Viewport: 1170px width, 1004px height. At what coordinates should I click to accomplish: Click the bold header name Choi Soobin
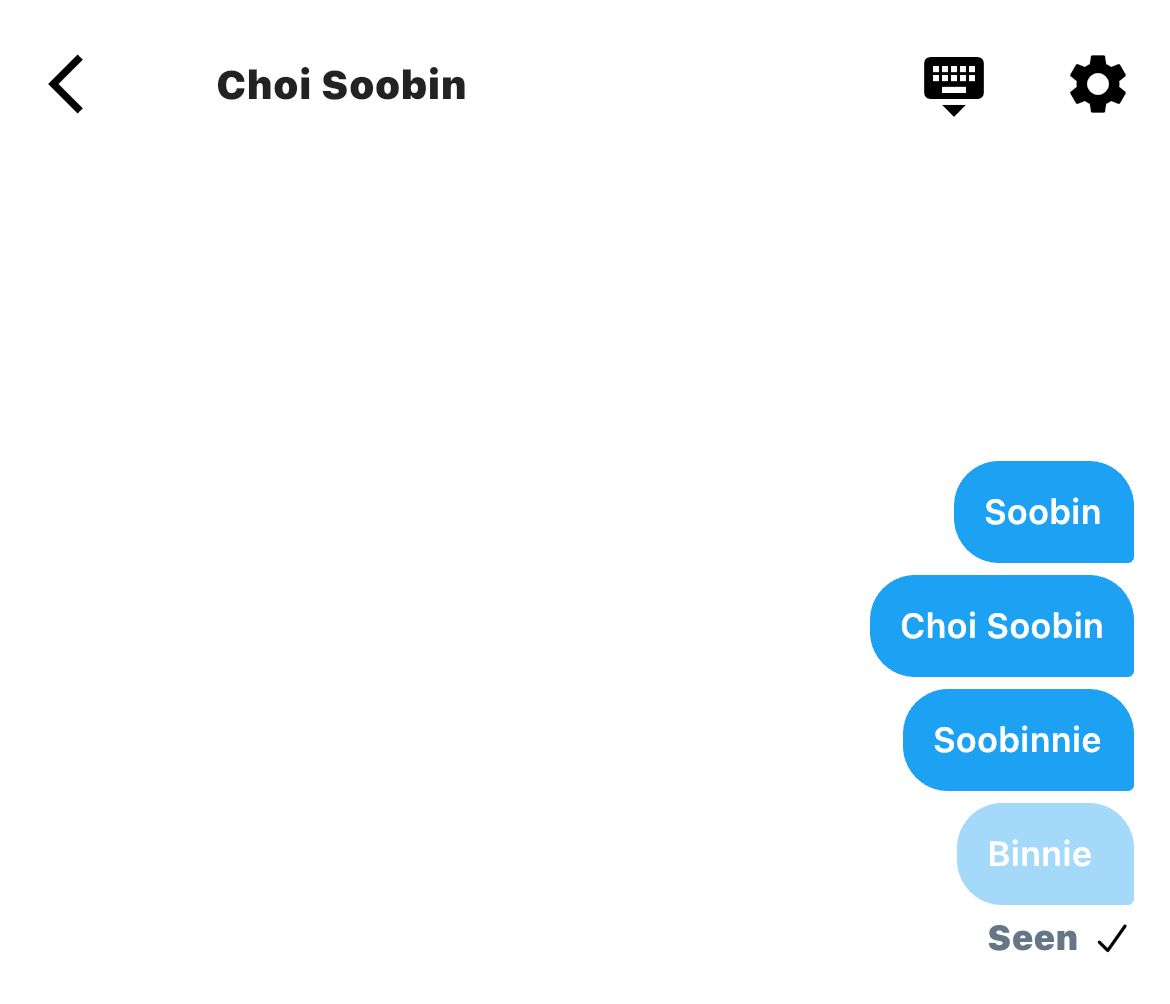[x=341, y=85]
